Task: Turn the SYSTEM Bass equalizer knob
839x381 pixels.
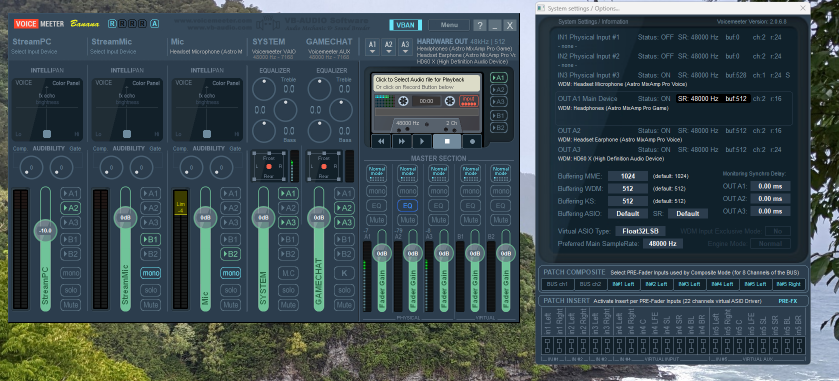Action: point(264,131)
